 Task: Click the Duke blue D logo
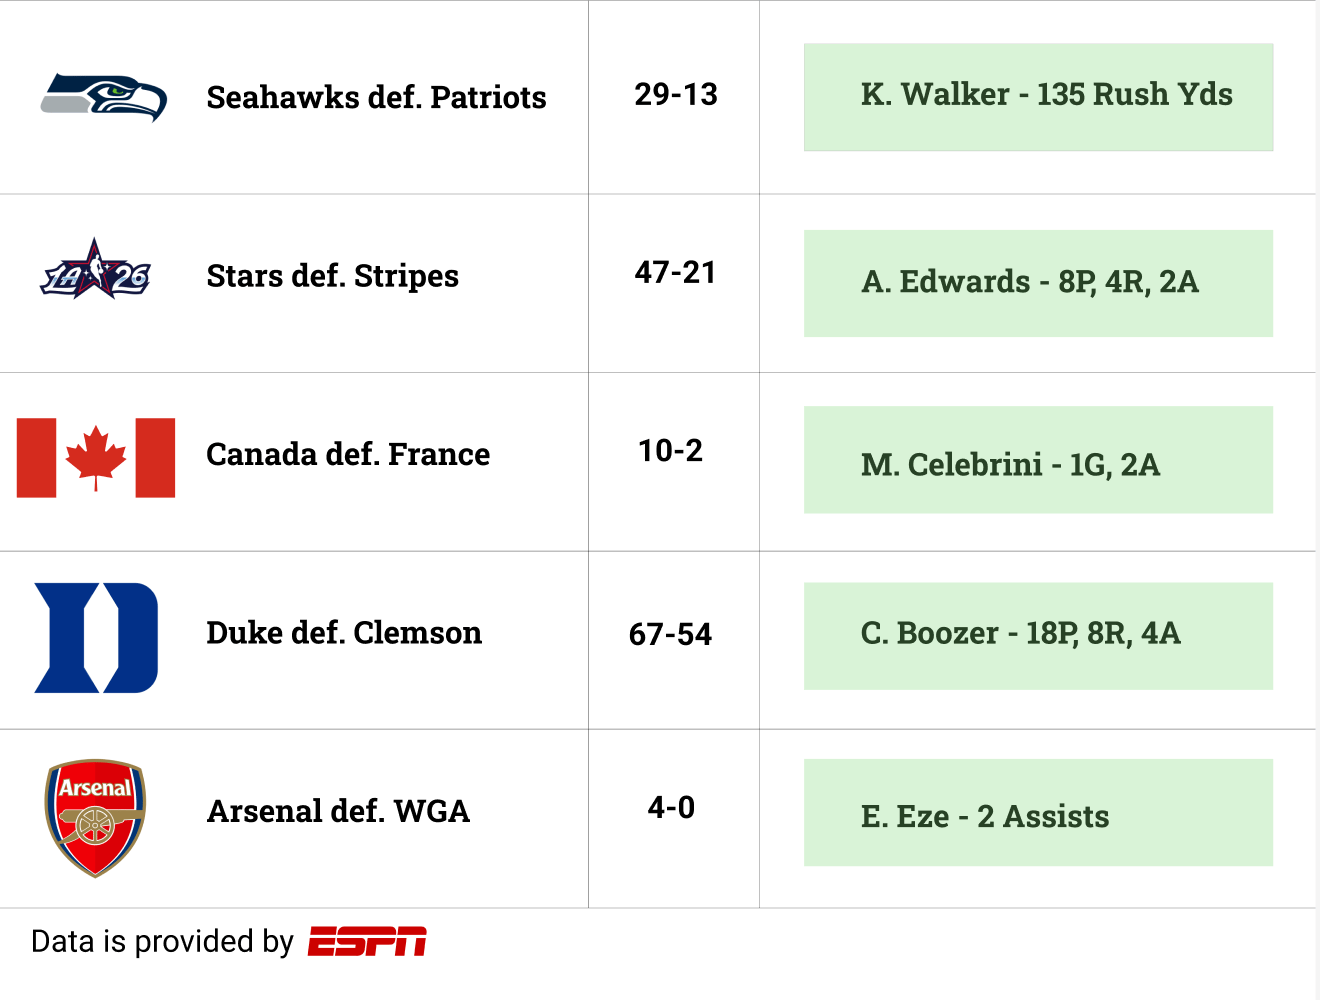pyautogui.click(x=96, y=638)
